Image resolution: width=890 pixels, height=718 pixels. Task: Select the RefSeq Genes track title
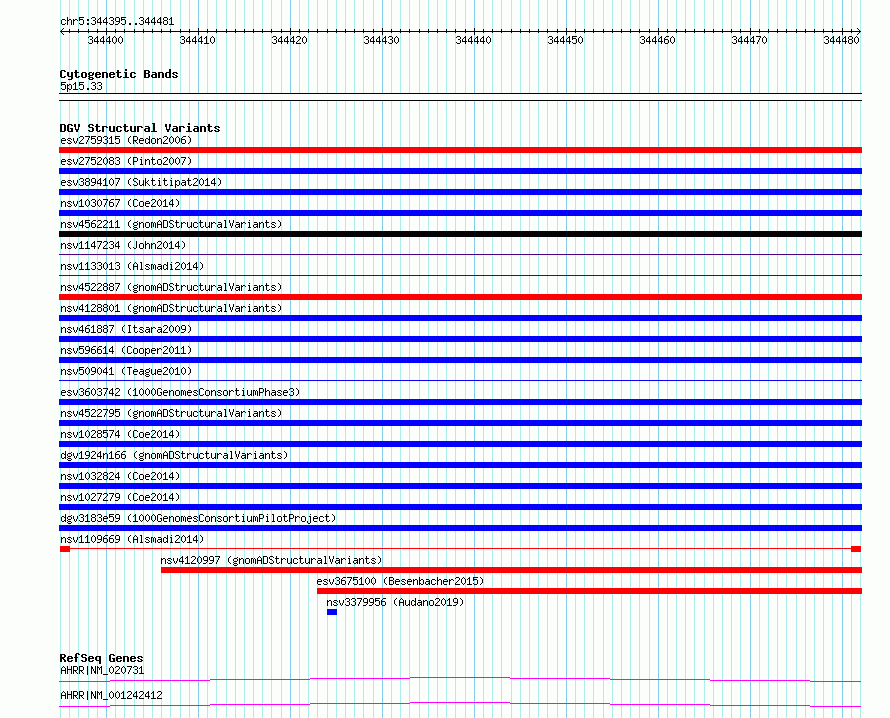[x=102, y=658]
